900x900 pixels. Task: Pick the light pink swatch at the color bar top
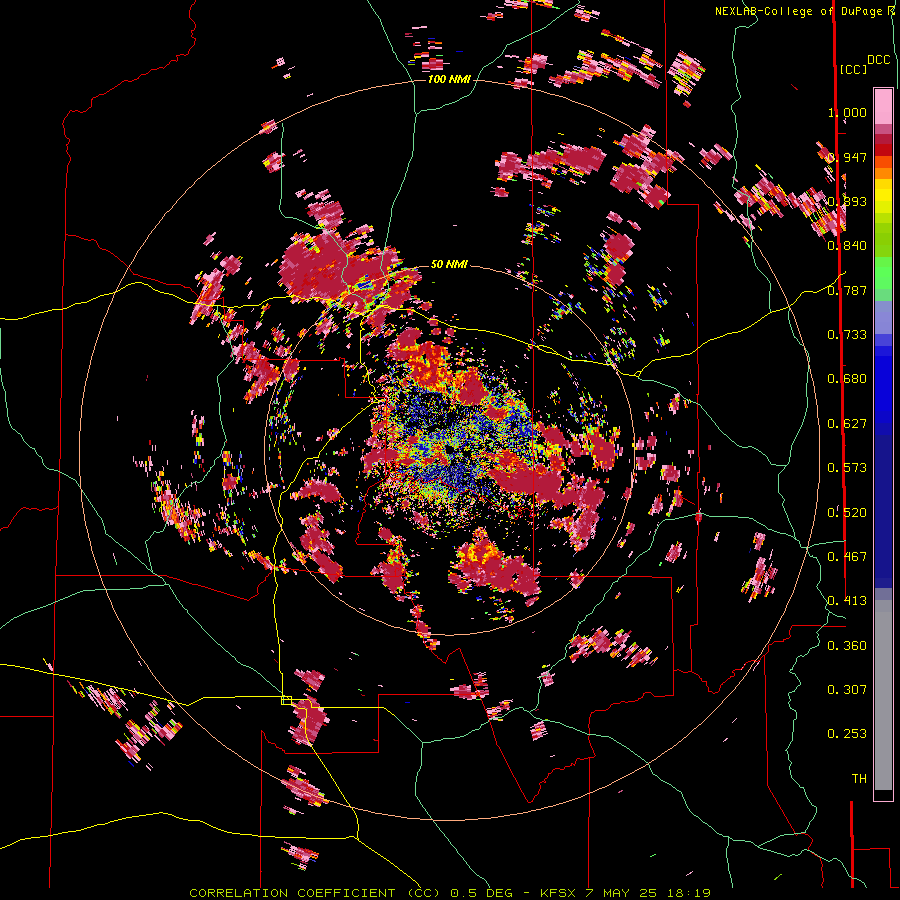pyautogui.click(x=883, y=106)
